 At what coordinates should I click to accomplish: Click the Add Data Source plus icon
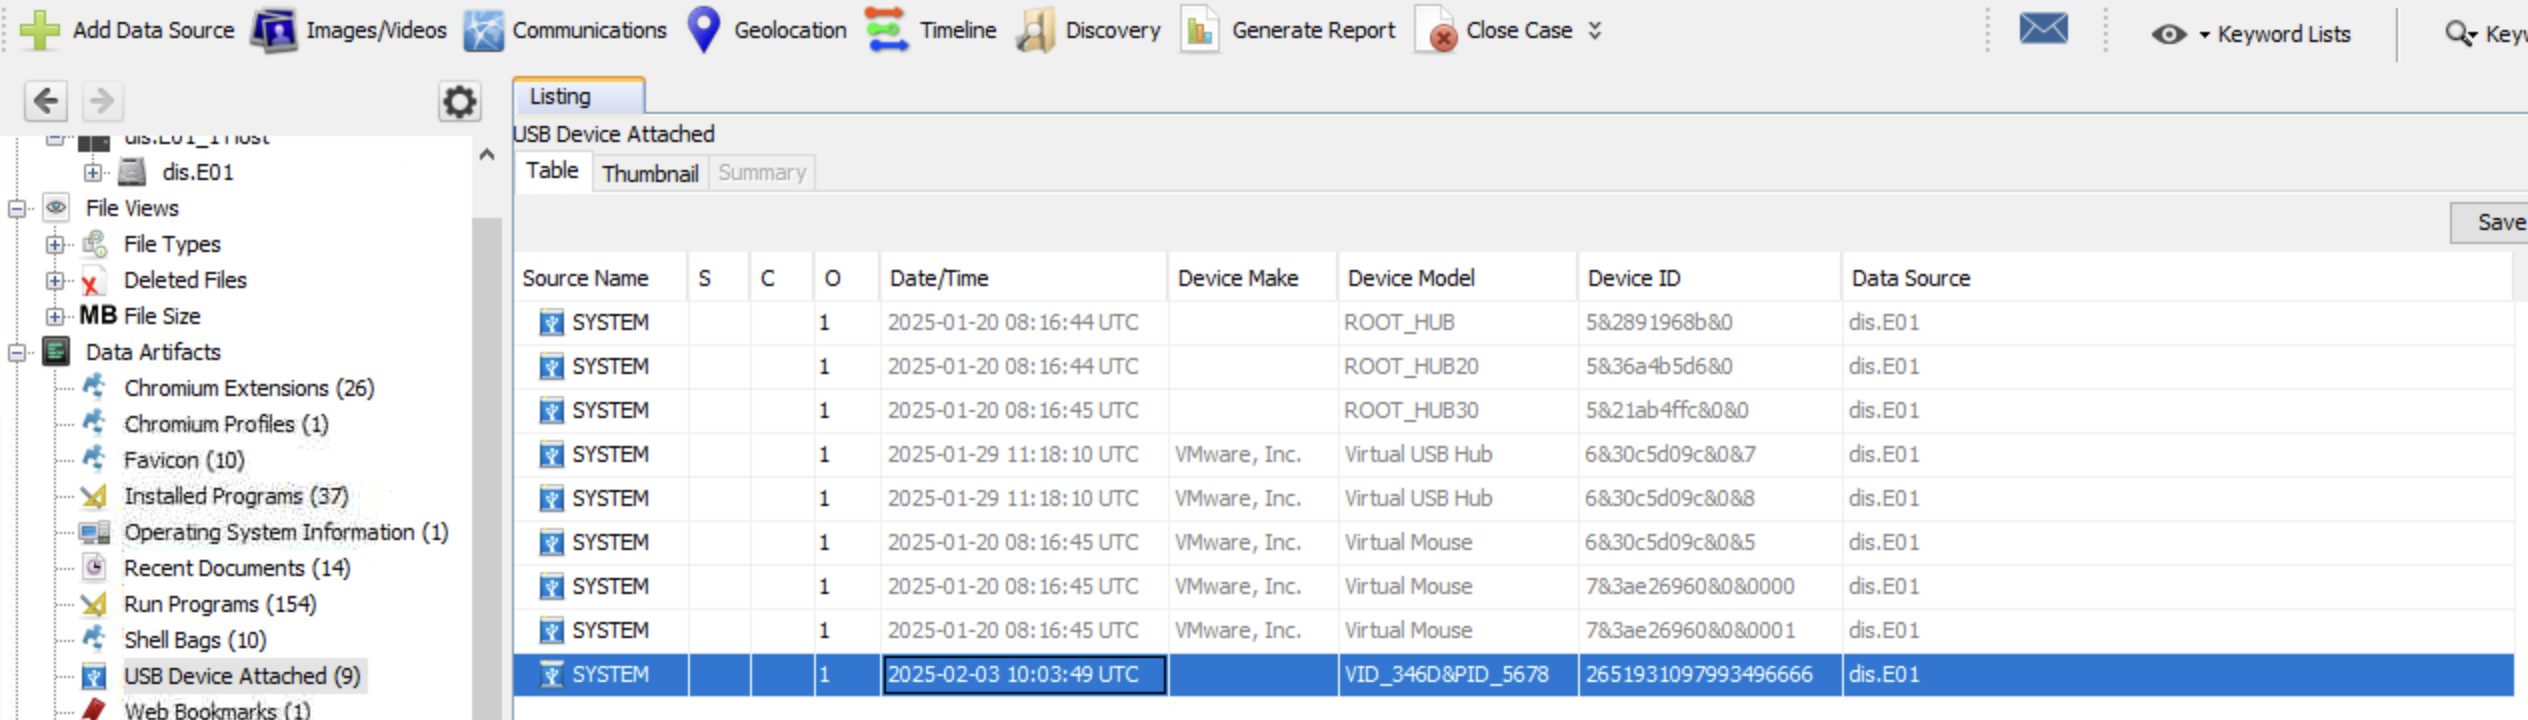[40, 30]
